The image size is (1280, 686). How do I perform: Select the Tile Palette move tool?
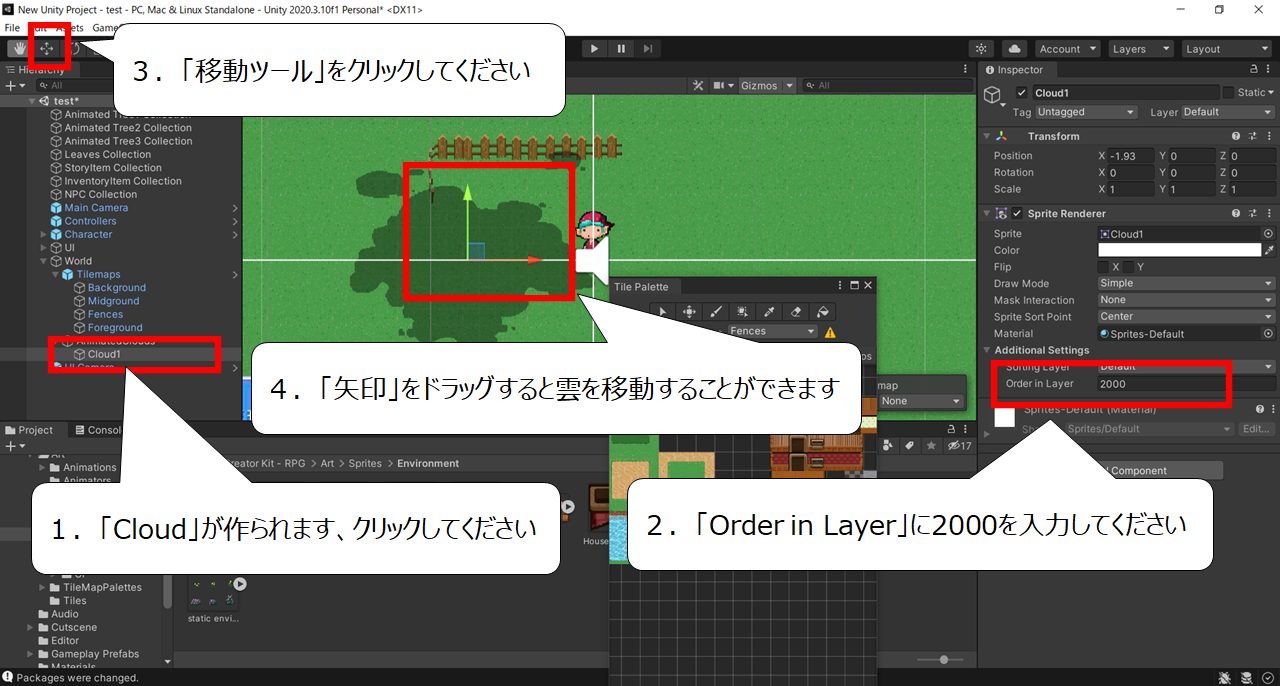click(x=689, y=311)
